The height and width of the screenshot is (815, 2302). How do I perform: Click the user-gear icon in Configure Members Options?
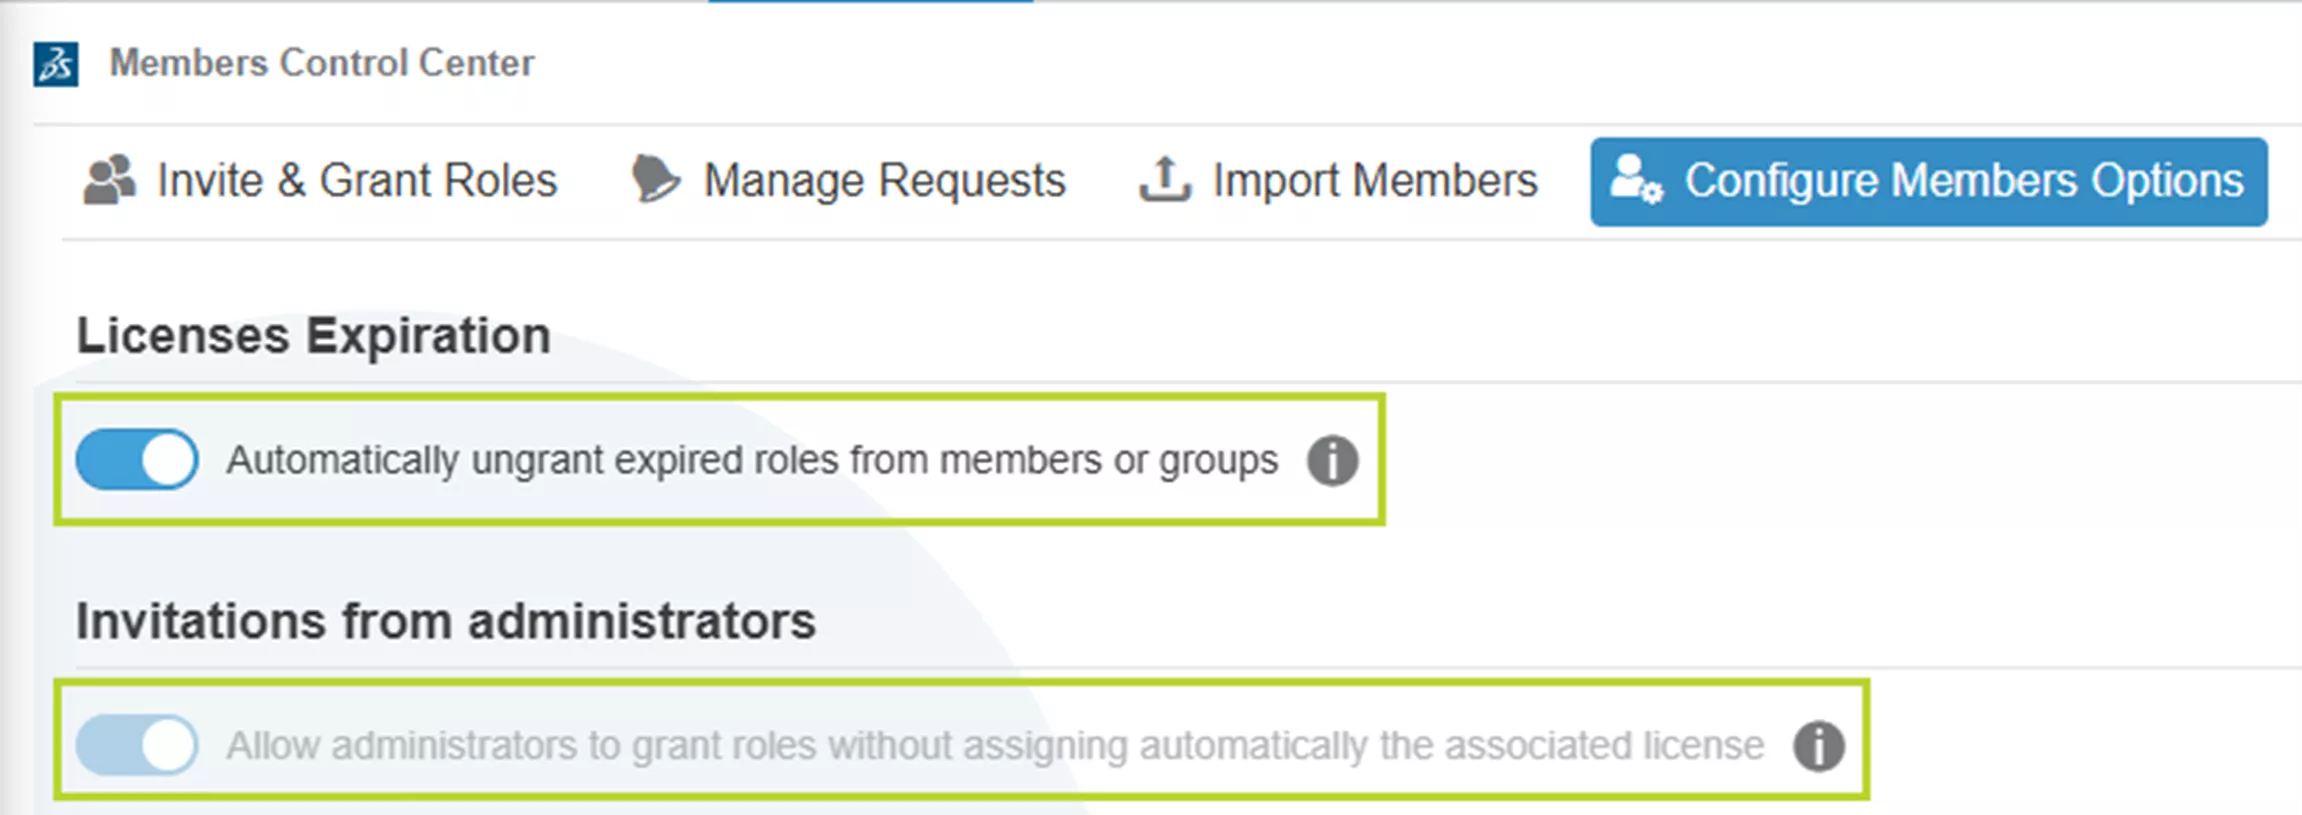coord(1636,180)
